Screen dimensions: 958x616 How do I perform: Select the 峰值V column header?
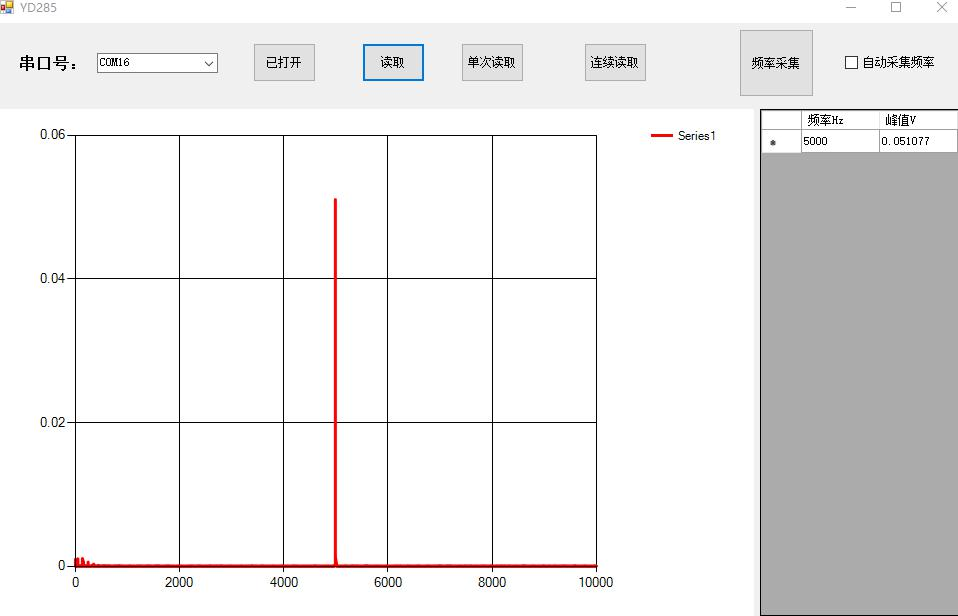918,120
